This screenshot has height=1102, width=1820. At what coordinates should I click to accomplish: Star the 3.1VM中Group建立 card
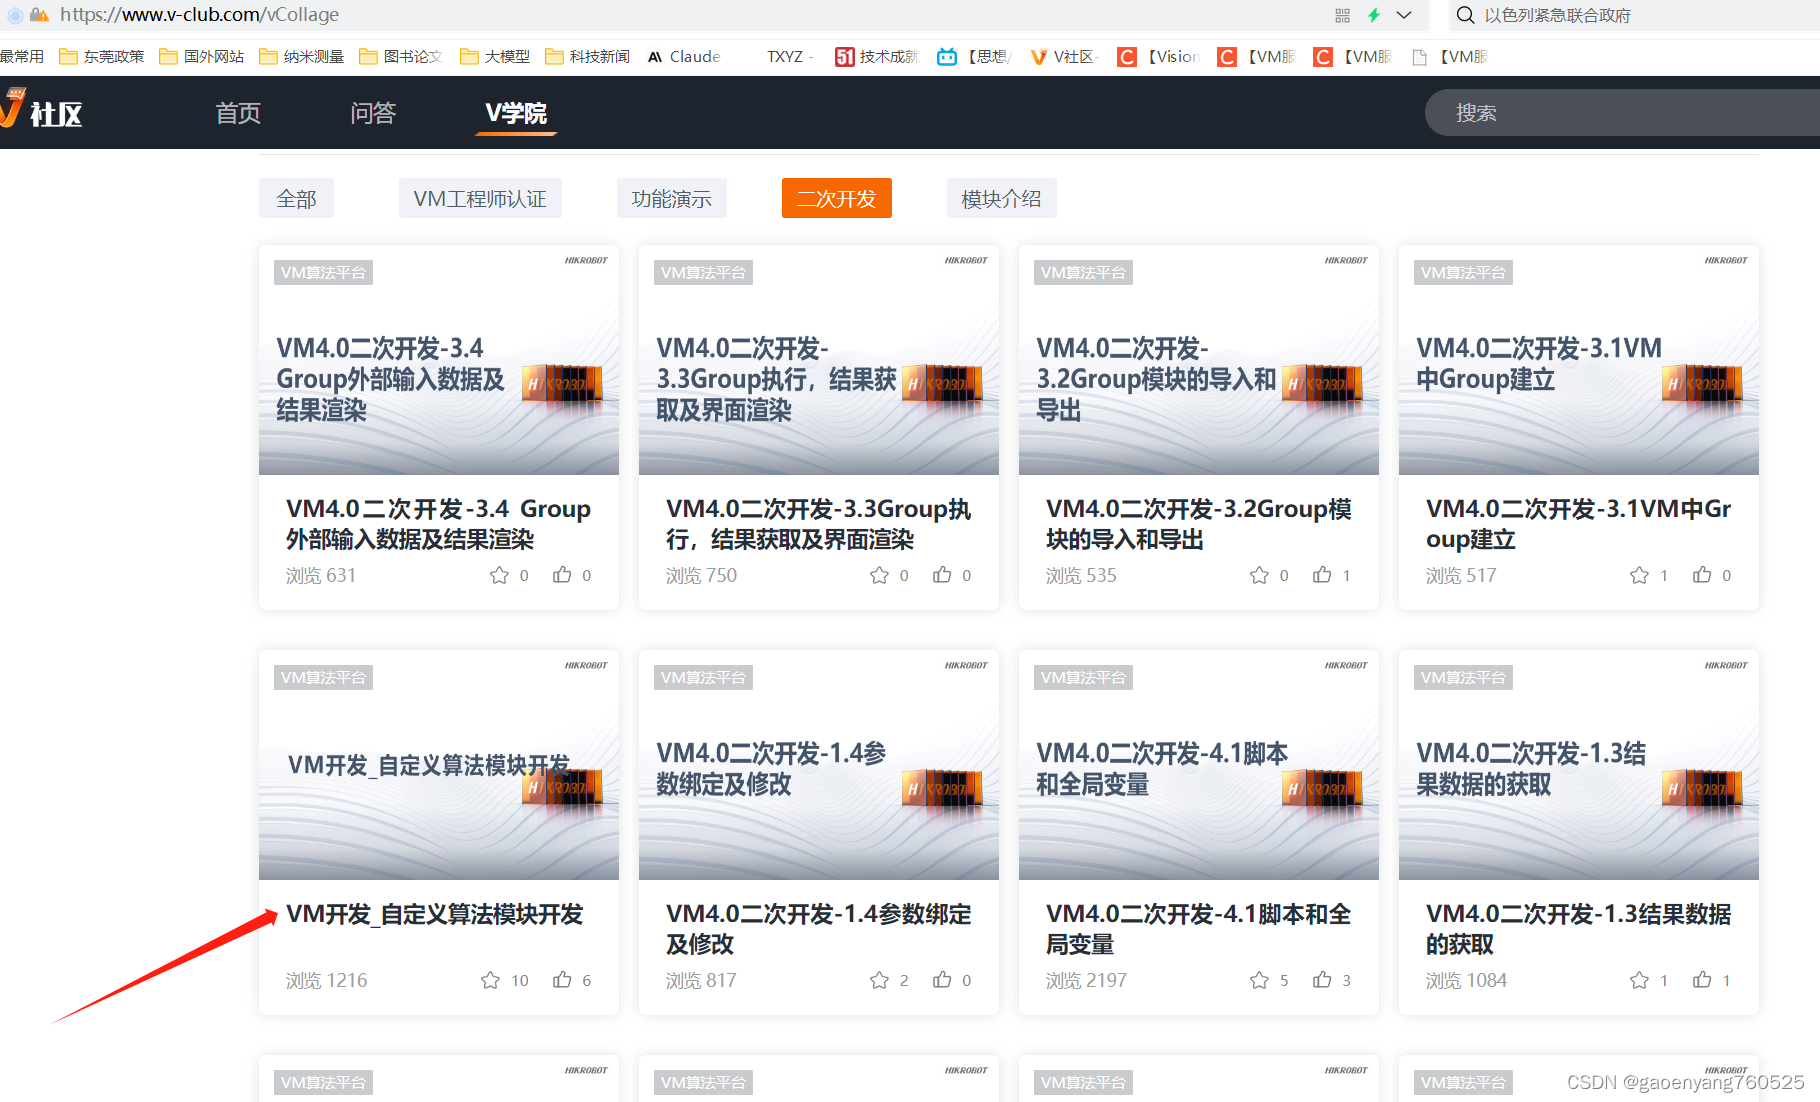[1639, 575]
